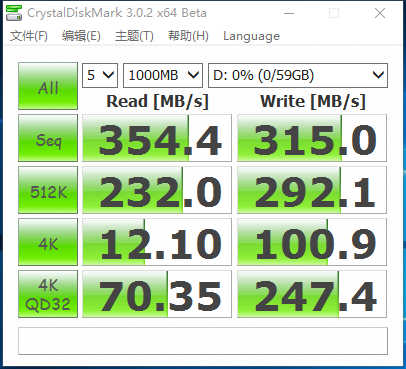Click the CrystalDiskMark app icon in title bar
The image size is (406, 369).
click(x=14, y=13)
